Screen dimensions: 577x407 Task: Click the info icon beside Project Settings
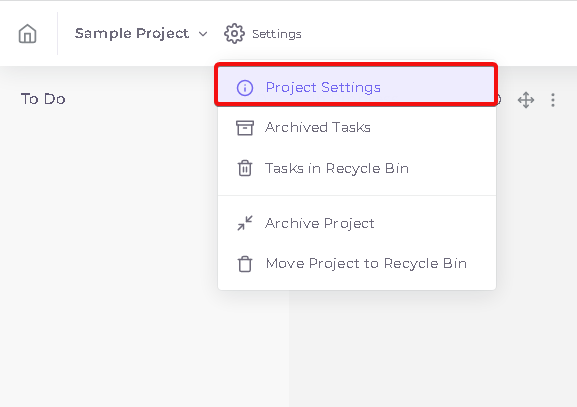[x=245, y=88]
